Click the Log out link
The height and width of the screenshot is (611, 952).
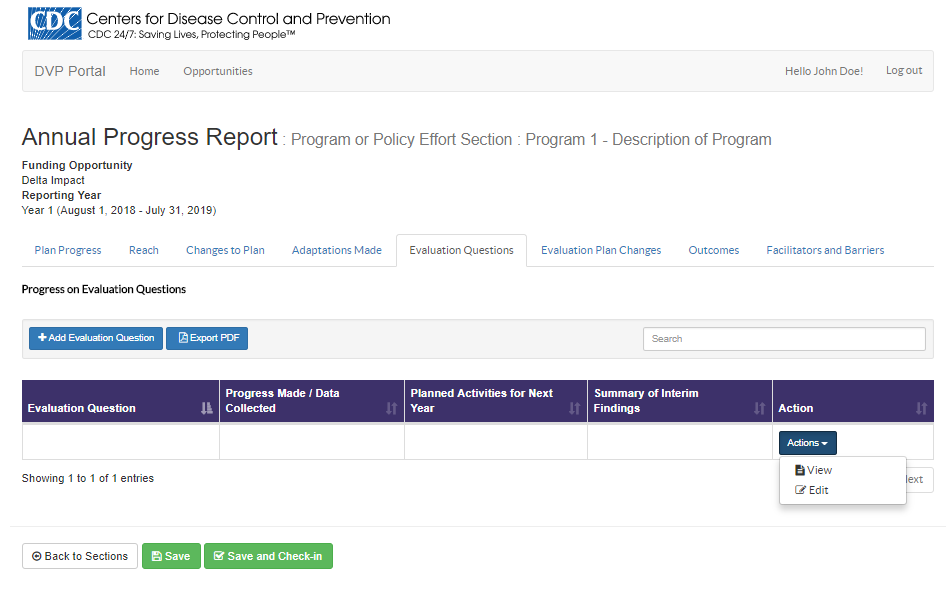(904, 71)
